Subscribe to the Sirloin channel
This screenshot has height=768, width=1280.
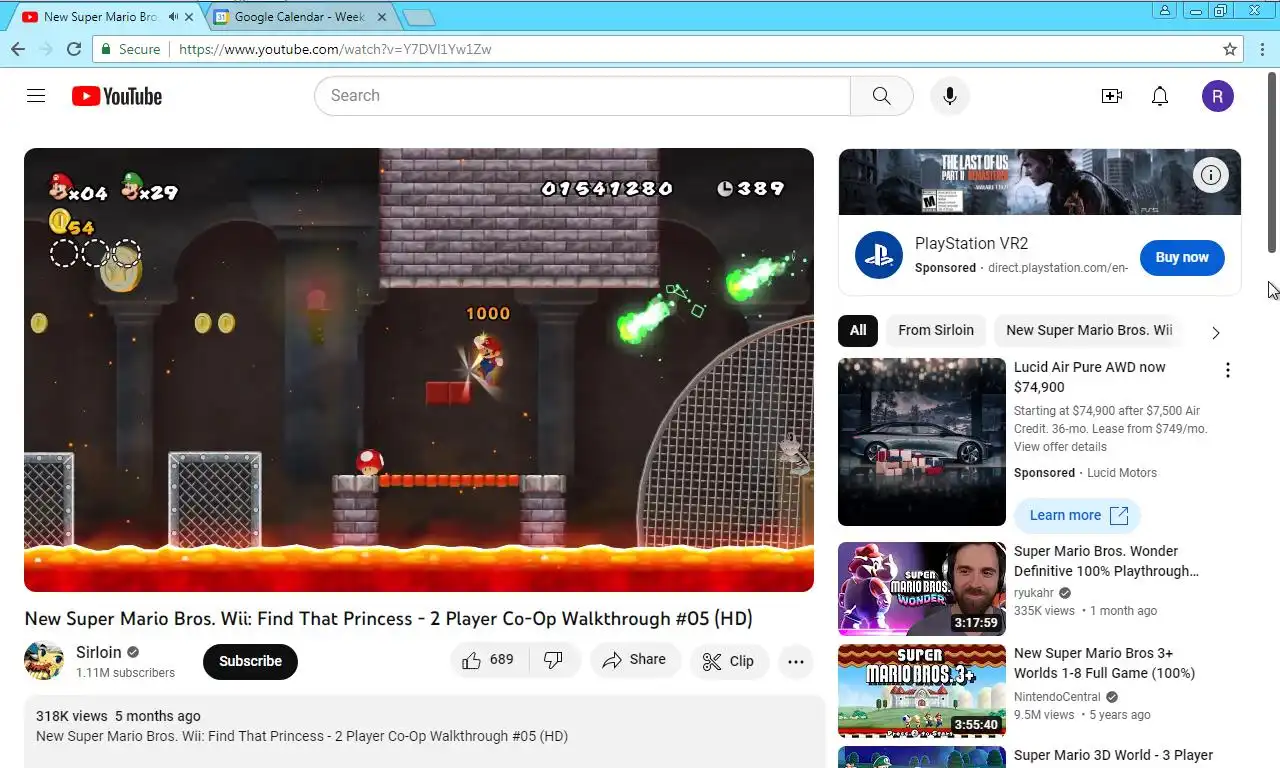pyautogui.click(x=250, y=661)
